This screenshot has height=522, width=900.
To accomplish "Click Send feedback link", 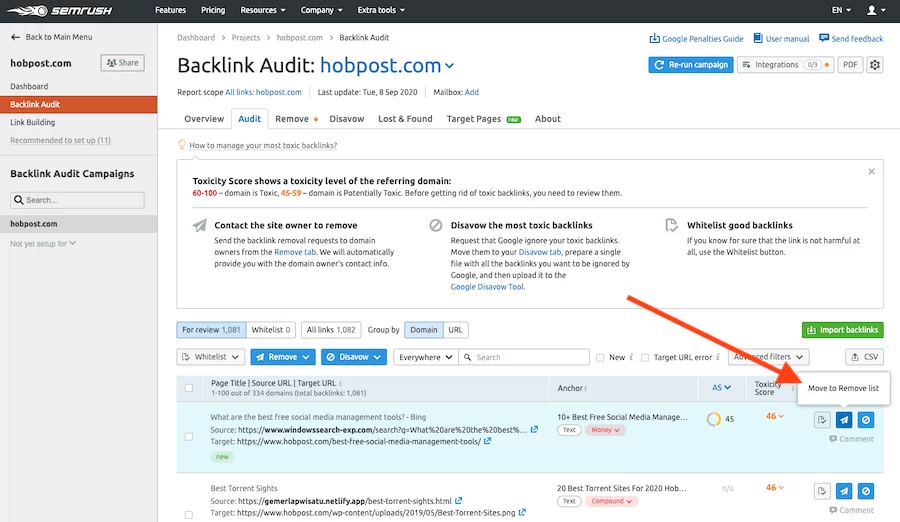I will point(851,38).
